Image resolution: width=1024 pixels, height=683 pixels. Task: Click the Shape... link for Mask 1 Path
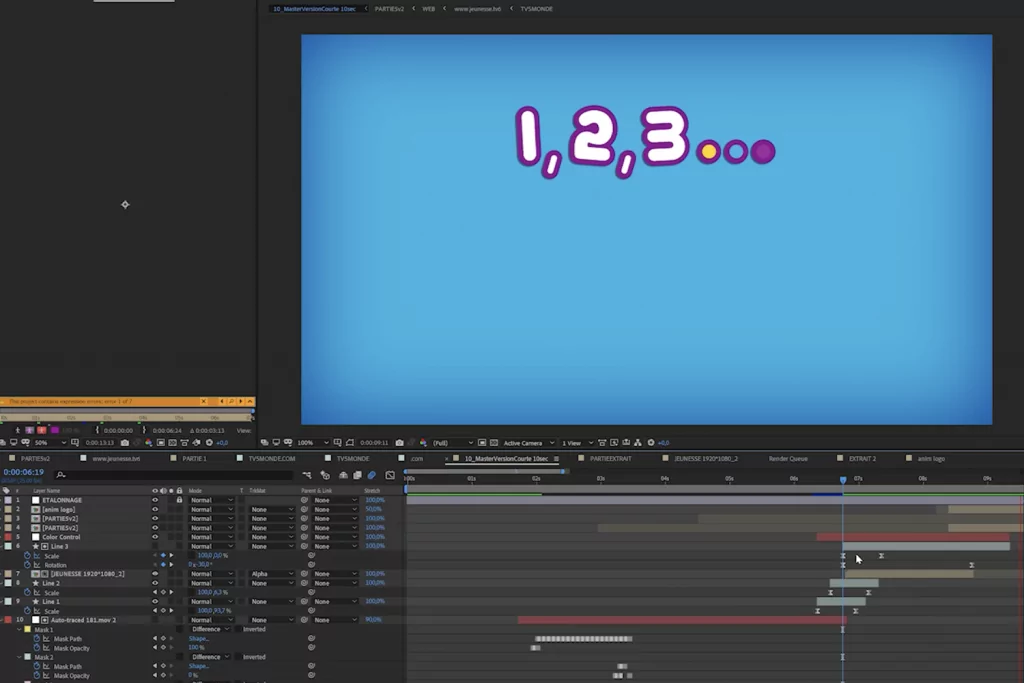pyautogui.click(x=198, y=638)
